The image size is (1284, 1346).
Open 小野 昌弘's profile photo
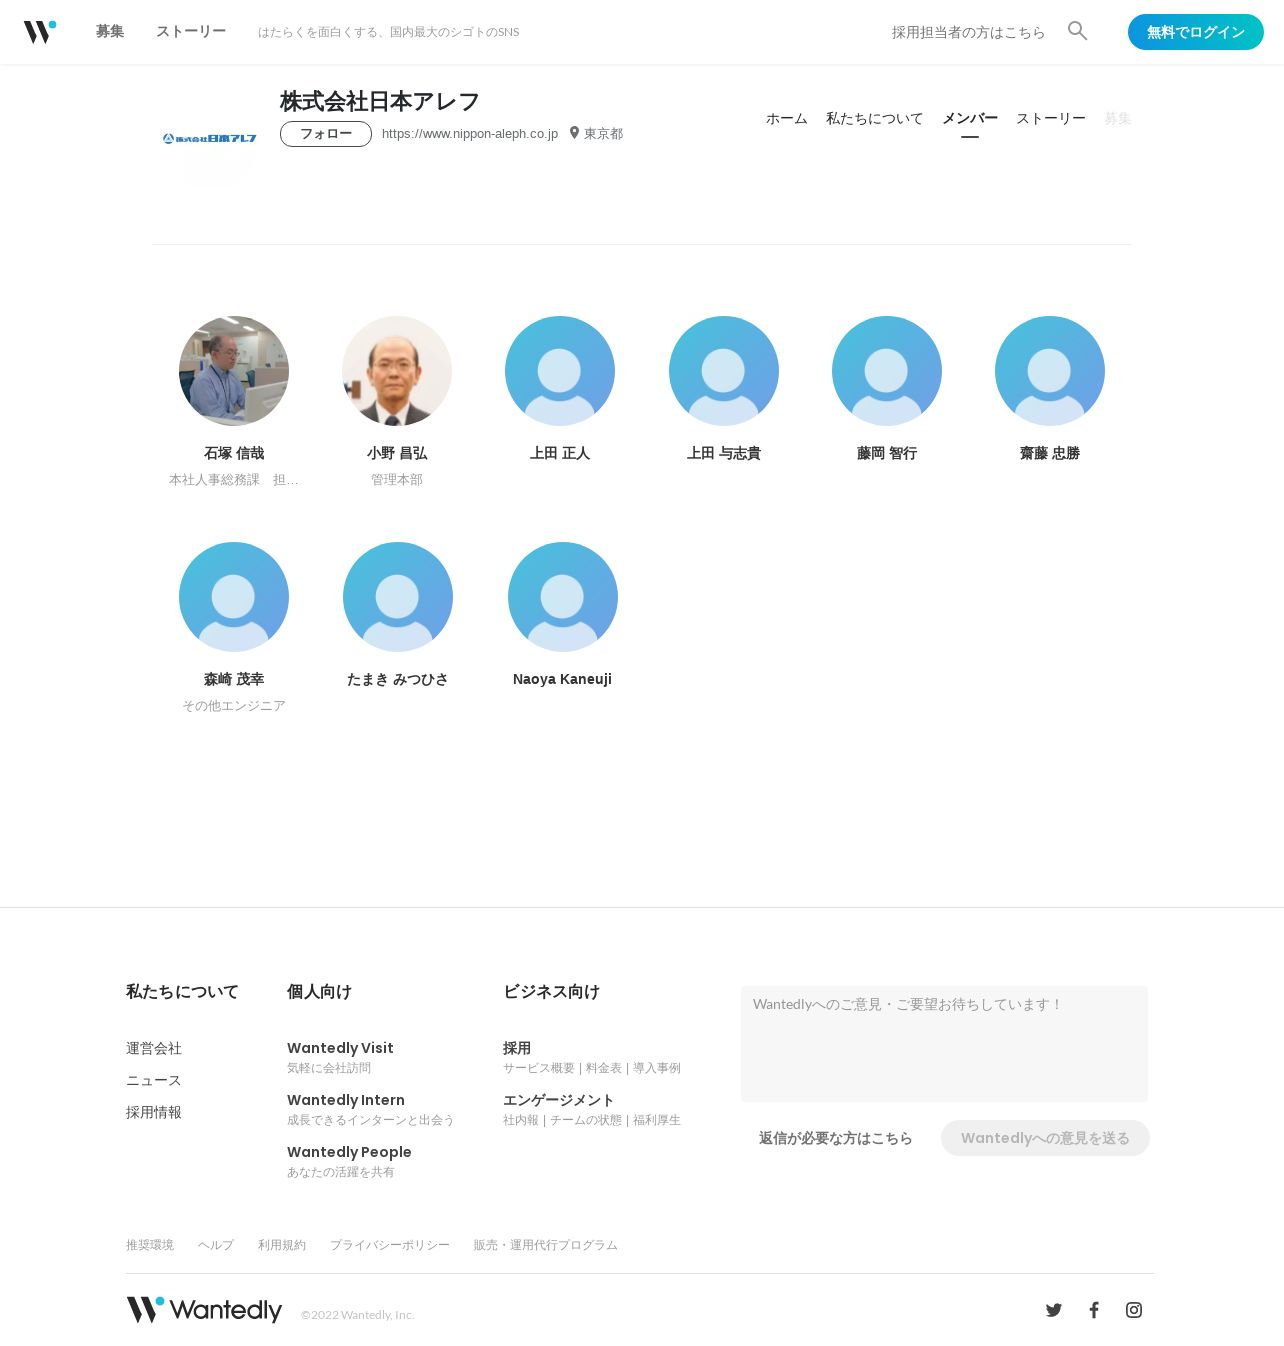coord(397,371)
